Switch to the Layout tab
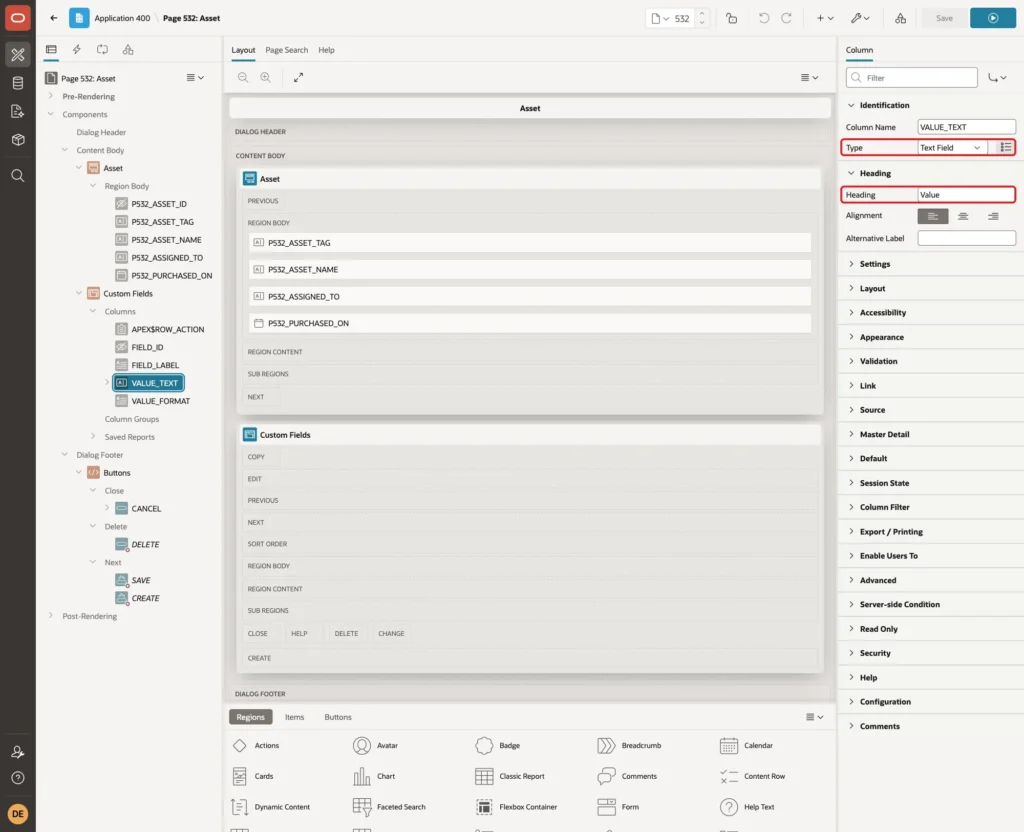The image size is (1024, 832). 244,50
